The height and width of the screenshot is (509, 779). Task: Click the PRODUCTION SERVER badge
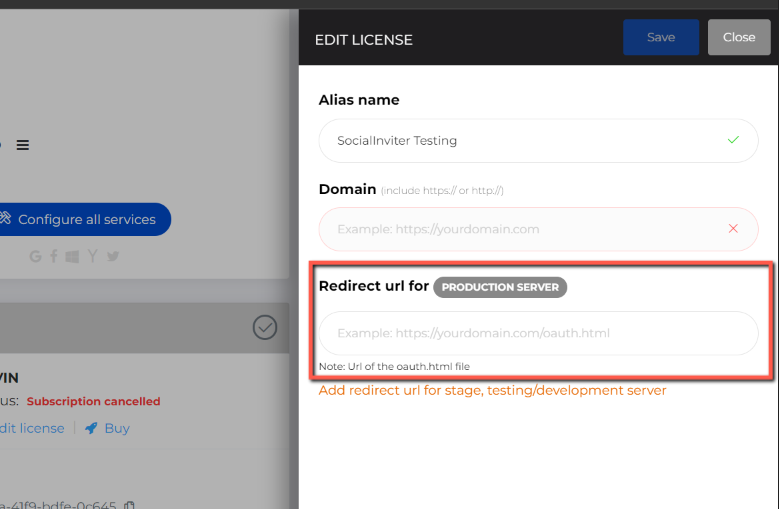pos(500,287)
